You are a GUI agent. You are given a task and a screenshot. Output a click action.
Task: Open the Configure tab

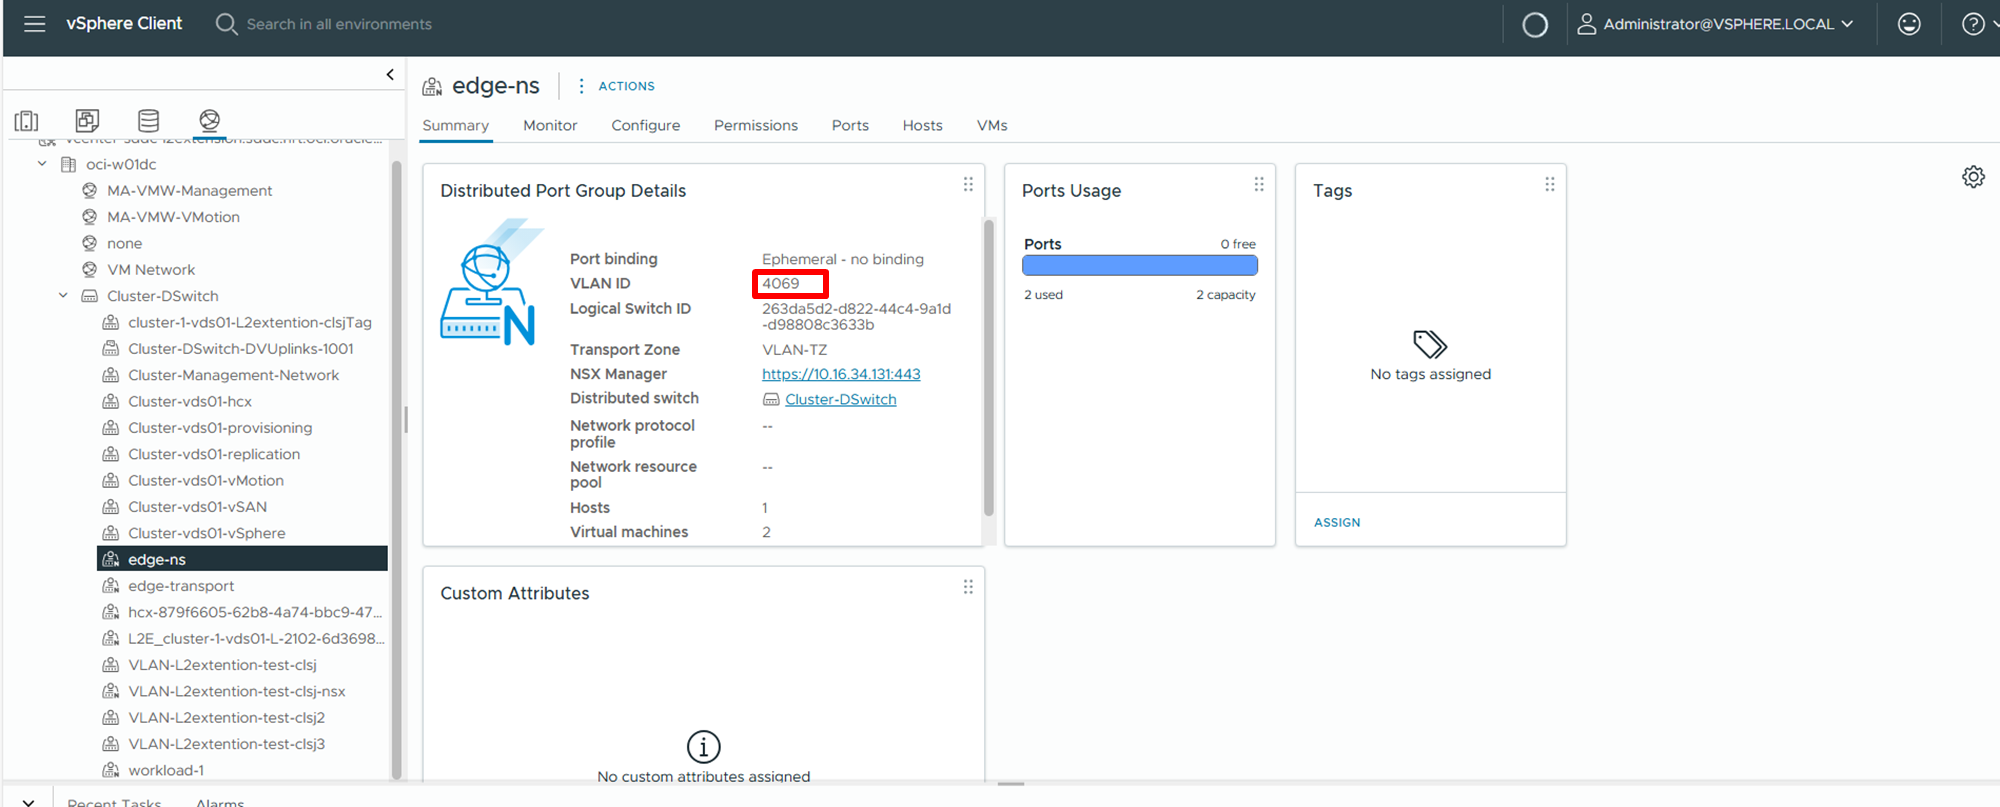[646, 125]
